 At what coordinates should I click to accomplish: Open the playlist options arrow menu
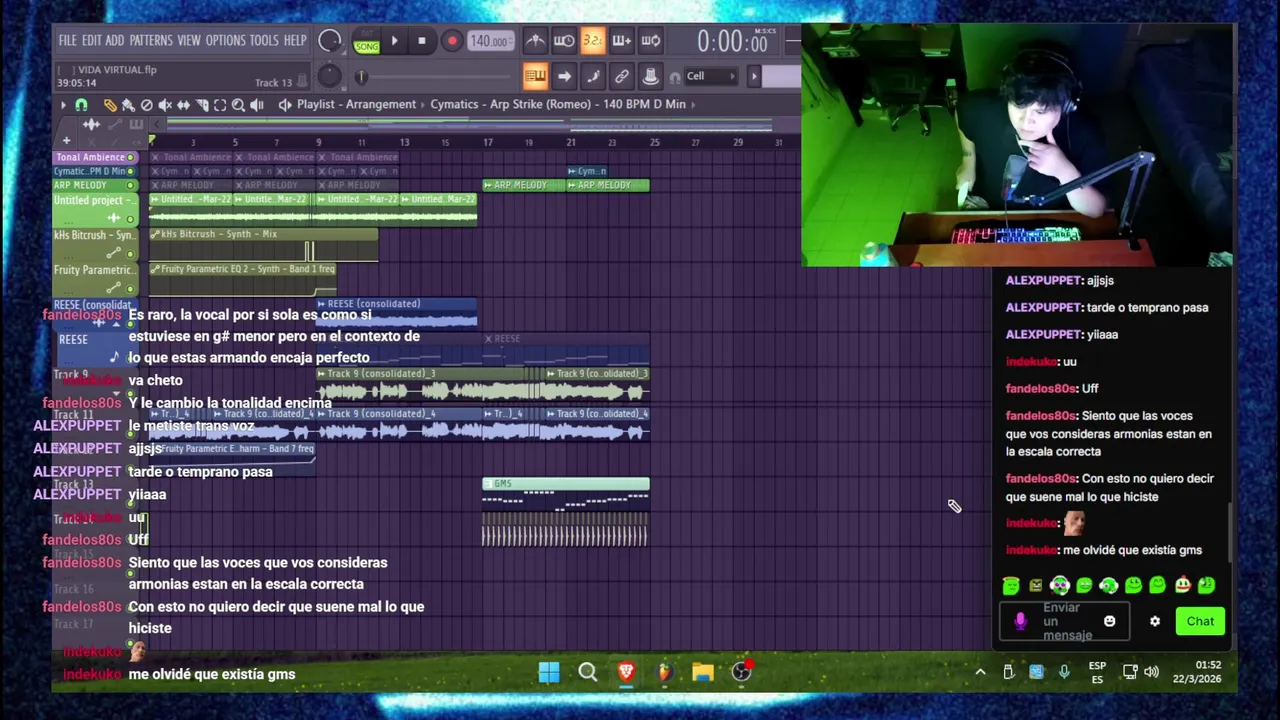point(63,105)
